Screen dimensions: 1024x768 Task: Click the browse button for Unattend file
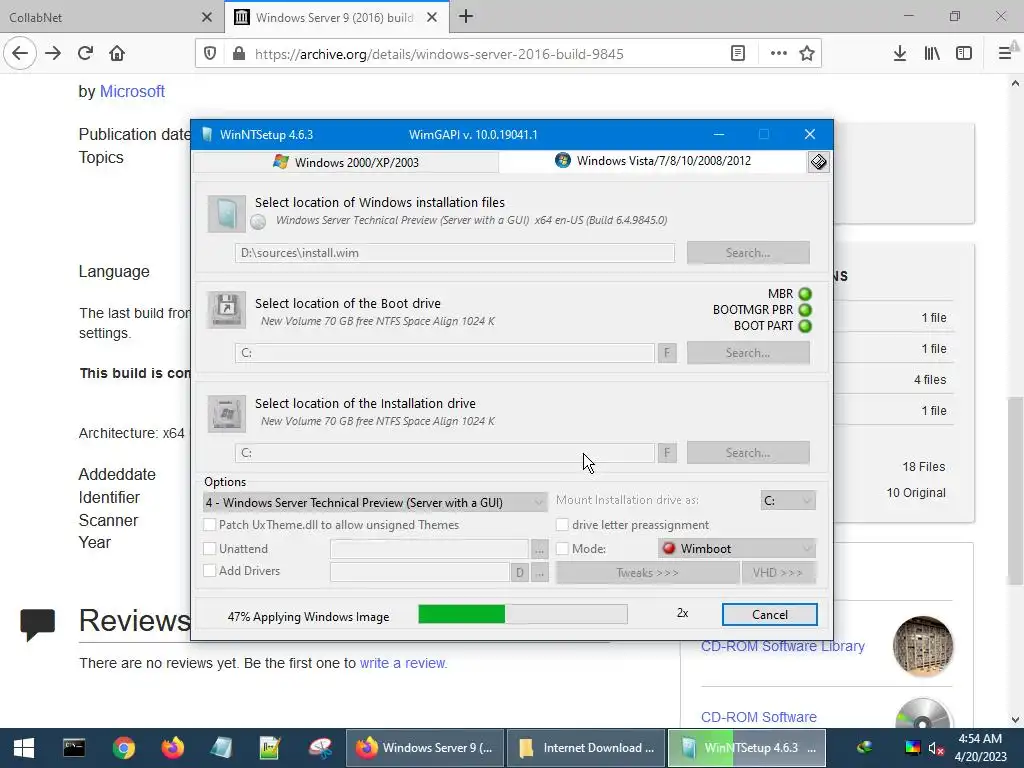click(x=539, y=549)
